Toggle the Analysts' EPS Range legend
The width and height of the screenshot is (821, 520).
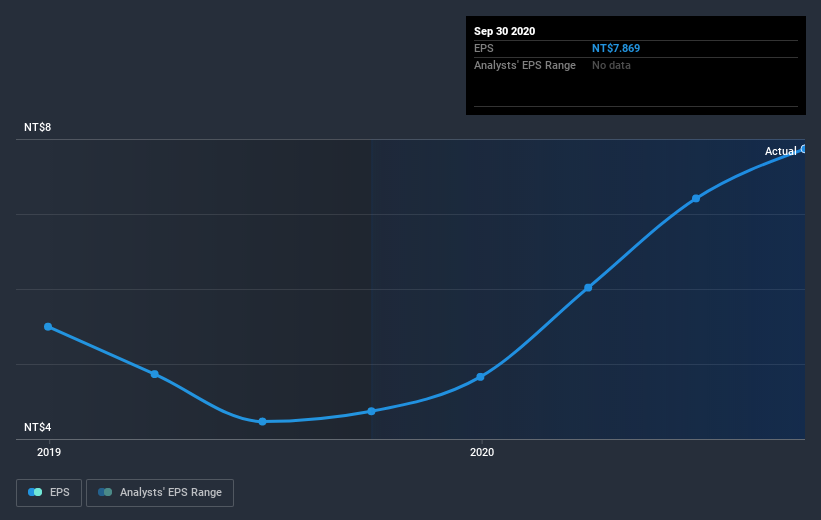coord(160,492)
